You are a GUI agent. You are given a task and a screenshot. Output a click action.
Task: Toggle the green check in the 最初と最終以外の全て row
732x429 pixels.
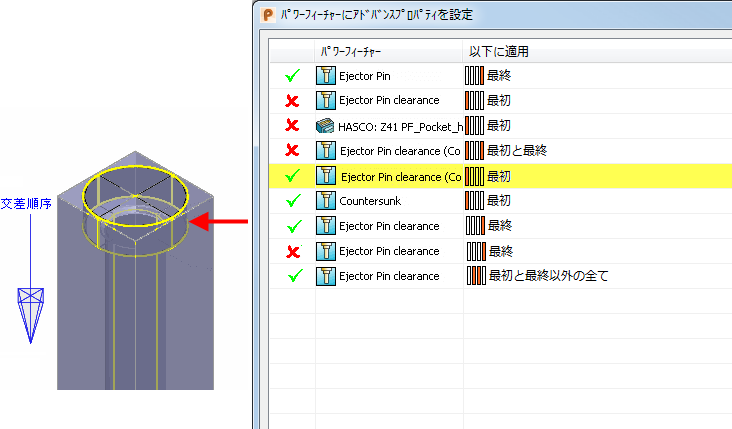click(x=295, y=276)
